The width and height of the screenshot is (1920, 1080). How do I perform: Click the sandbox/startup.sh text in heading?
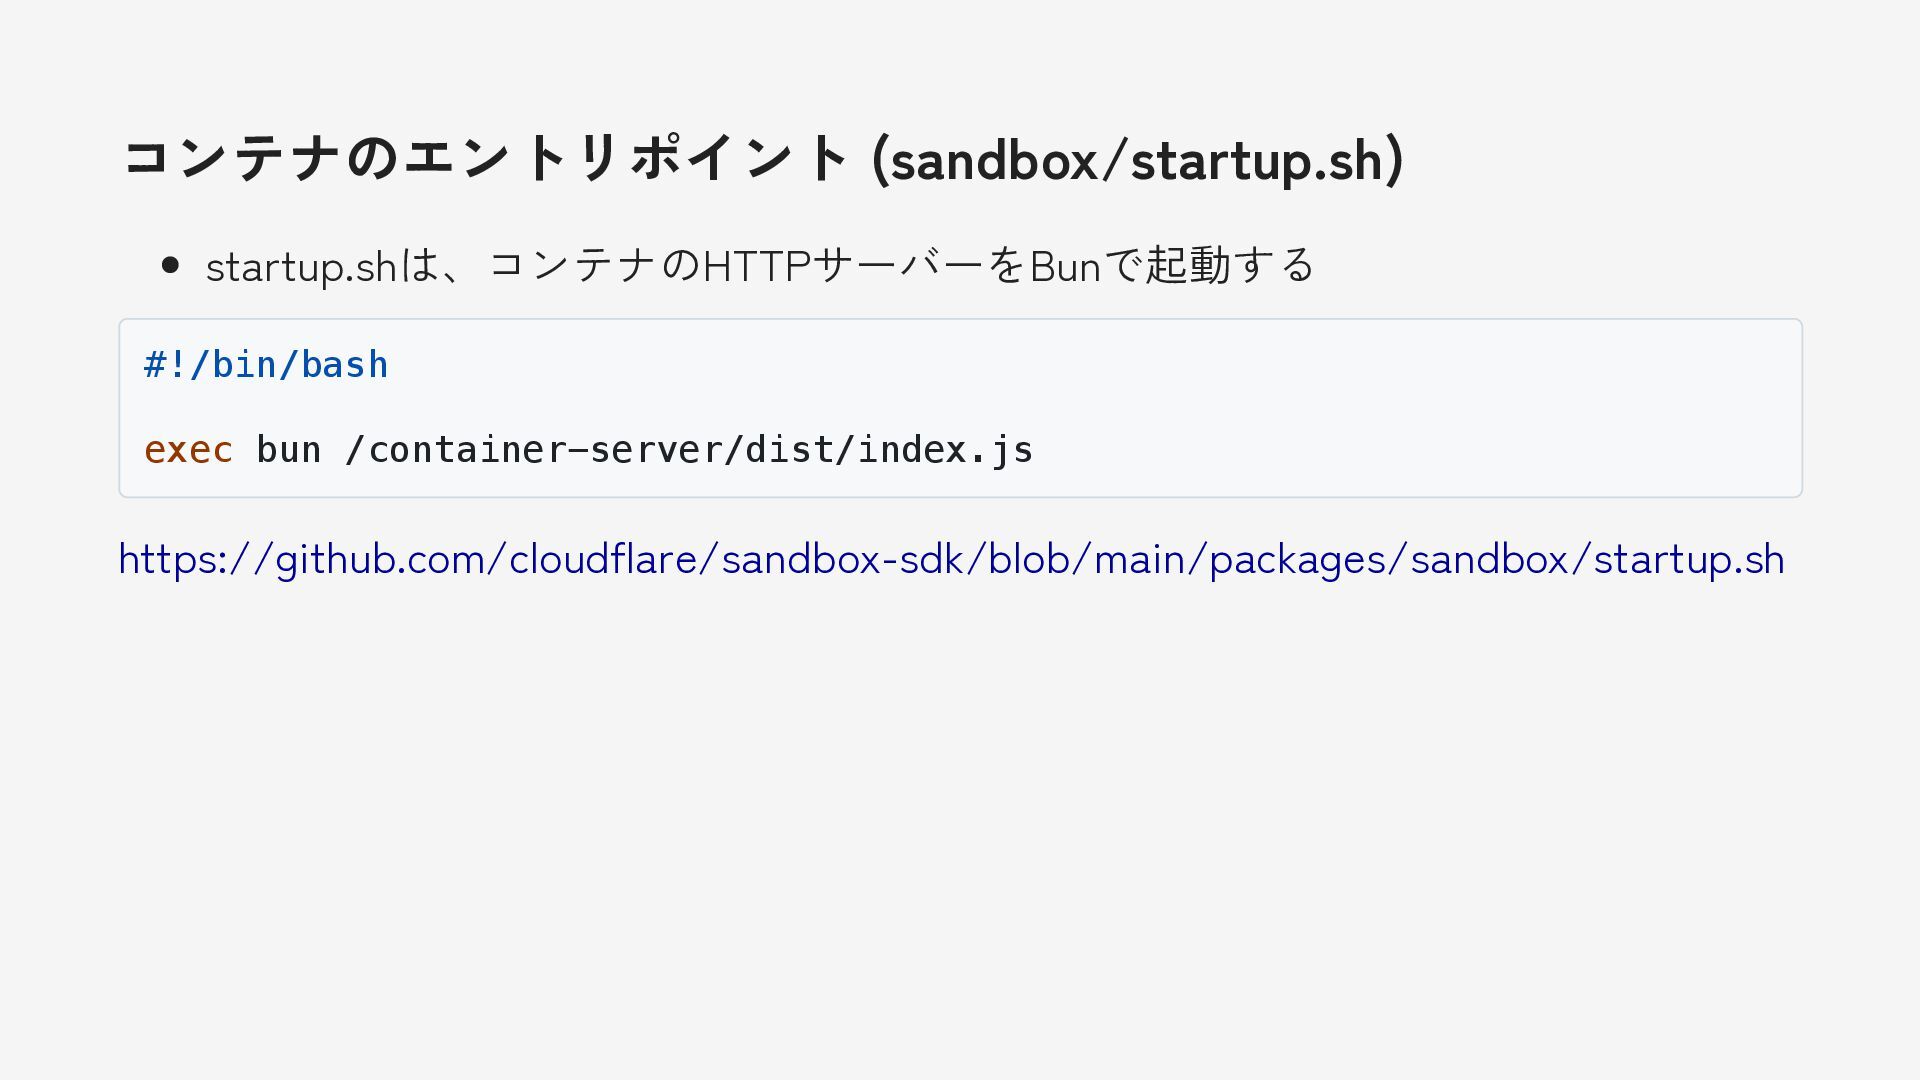[1138, 160]
